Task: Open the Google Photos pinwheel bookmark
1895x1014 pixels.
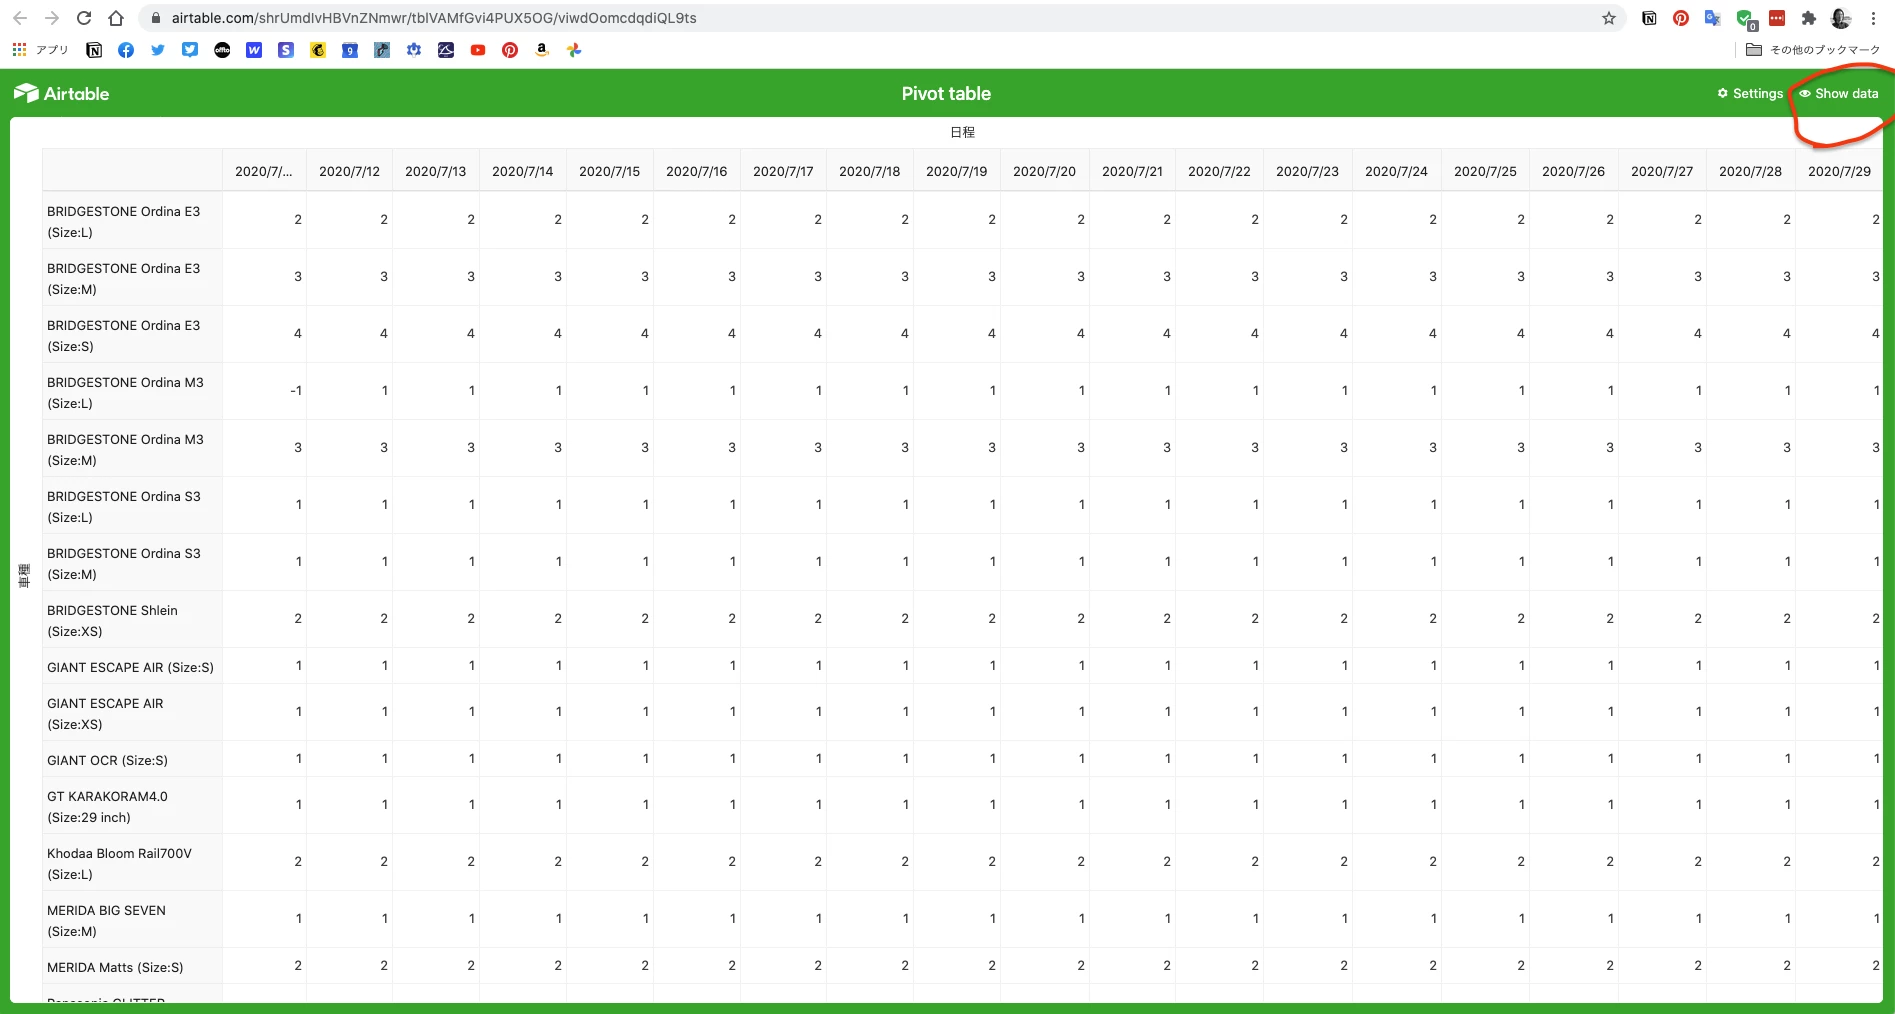Action: point(574,50)
